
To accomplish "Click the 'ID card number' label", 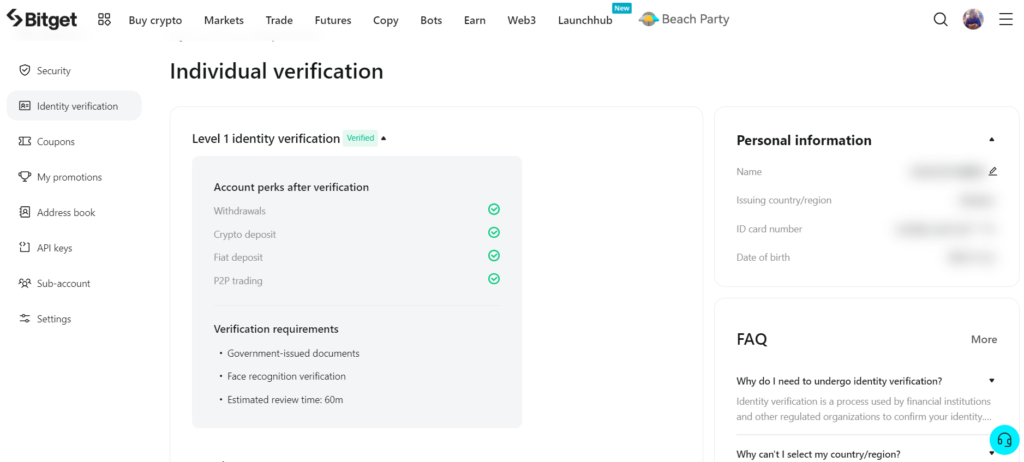I will (769, 229).
